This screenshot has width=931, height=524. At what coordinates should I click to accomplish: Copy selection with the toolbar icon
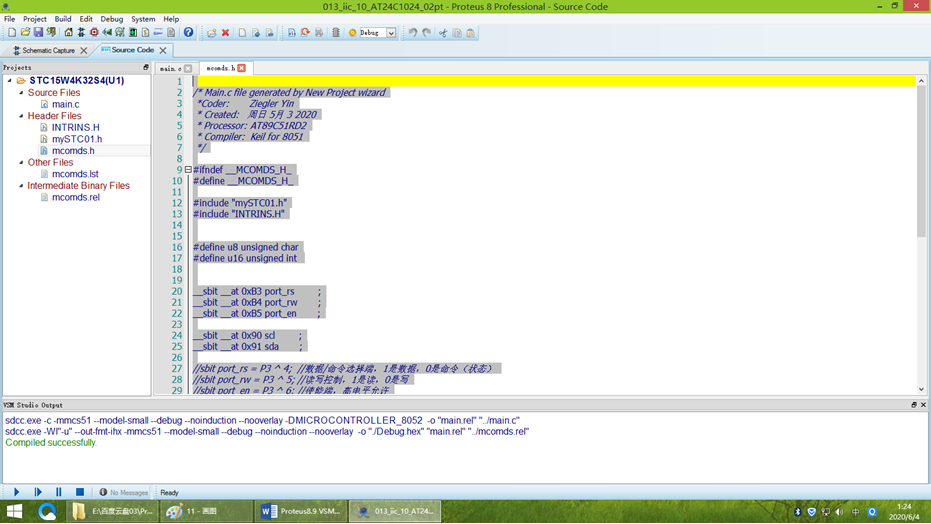pyautogui.click(x=457, y=33)
